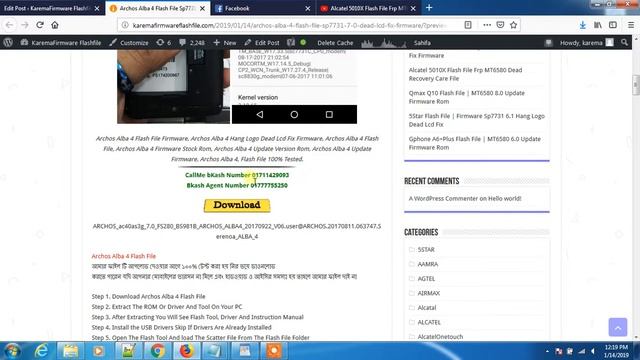Save page to Pocket
Viewport: 640px width, 360px height.
click(500, 25)
